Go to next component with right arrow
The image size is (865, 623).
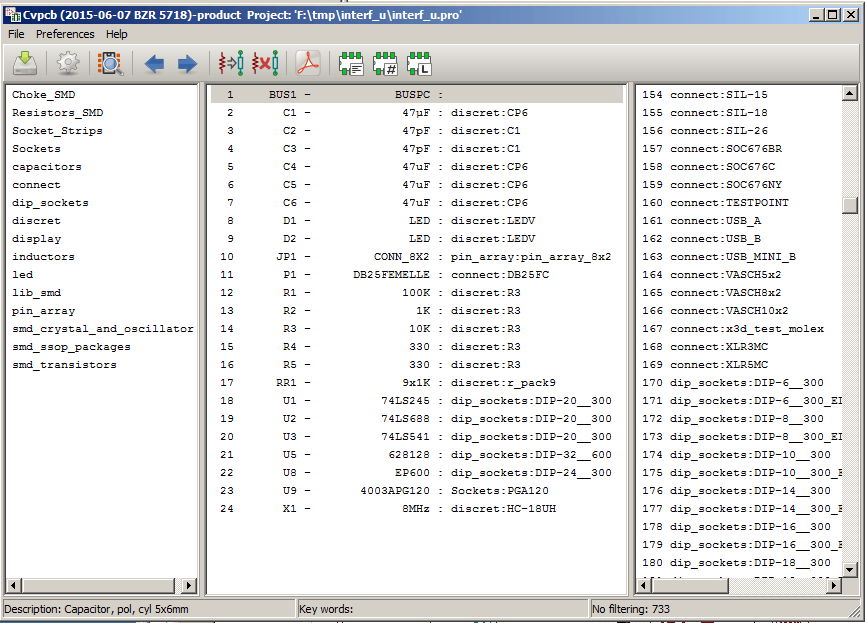point(187,64)
